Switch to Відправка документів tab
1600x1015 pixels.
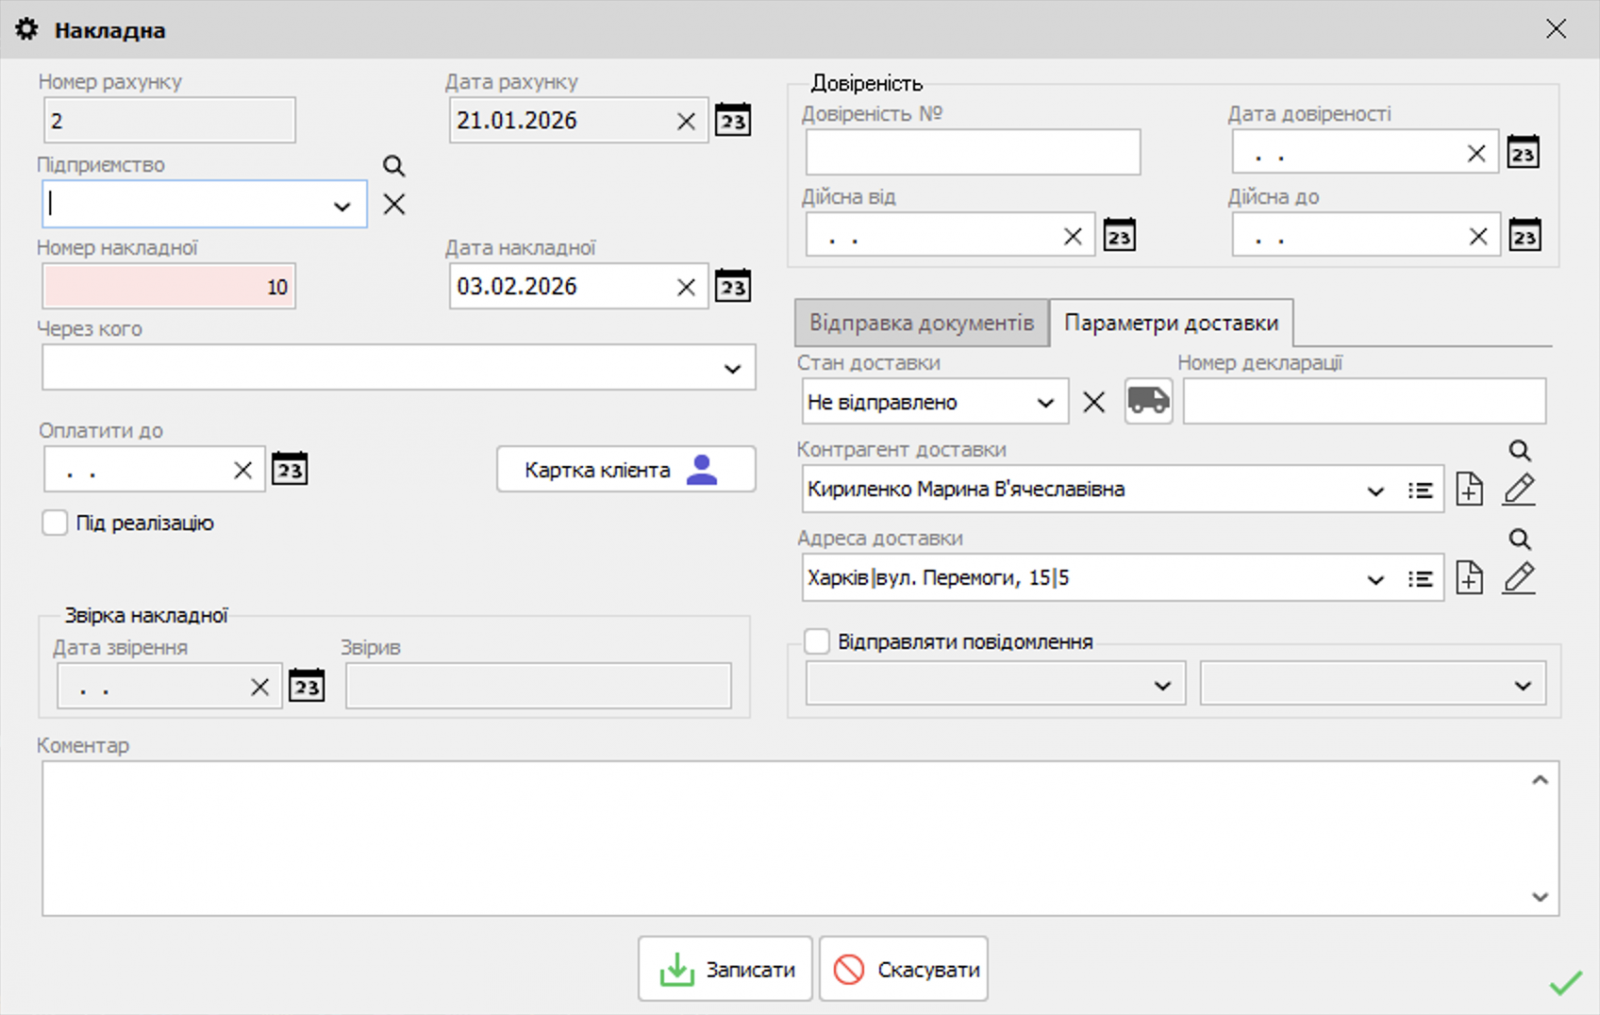pyautogui.click(x=921, y=323)
